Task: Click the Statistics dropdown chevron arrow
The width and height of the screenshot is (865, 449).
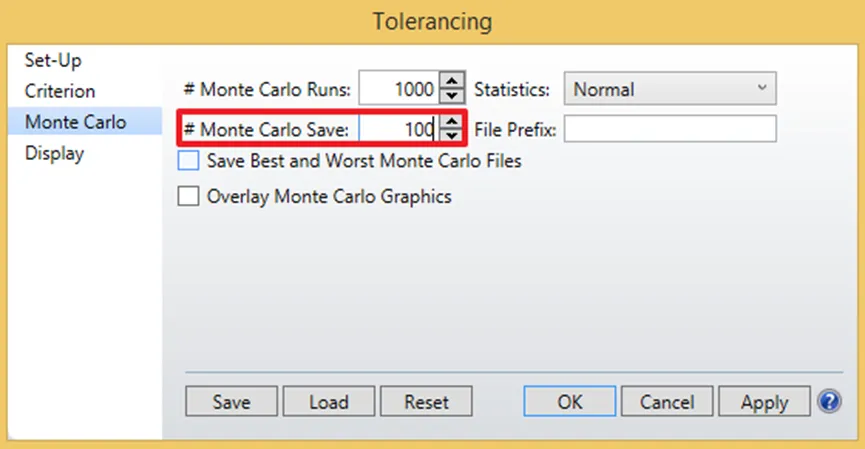Action: (x=762, y=87)
